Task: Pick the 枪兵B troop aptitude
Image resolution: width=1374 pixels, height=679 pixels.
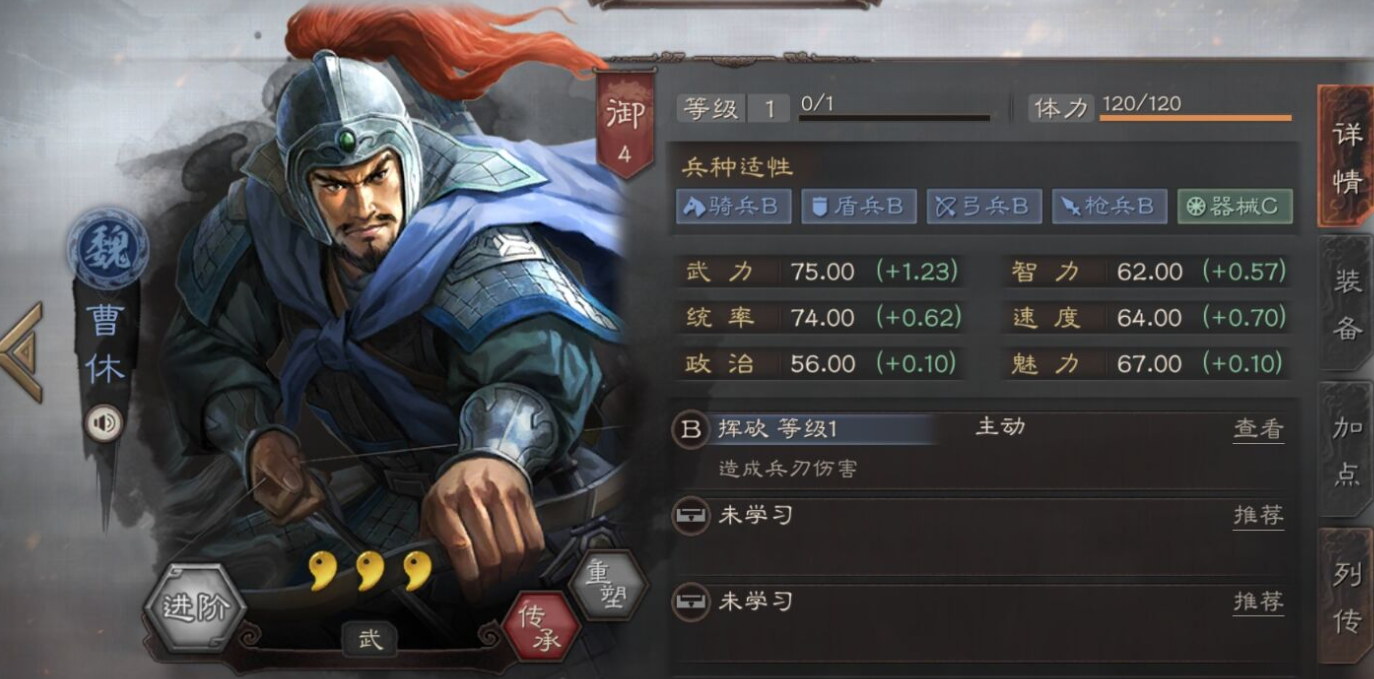Action: point(1109,206)
